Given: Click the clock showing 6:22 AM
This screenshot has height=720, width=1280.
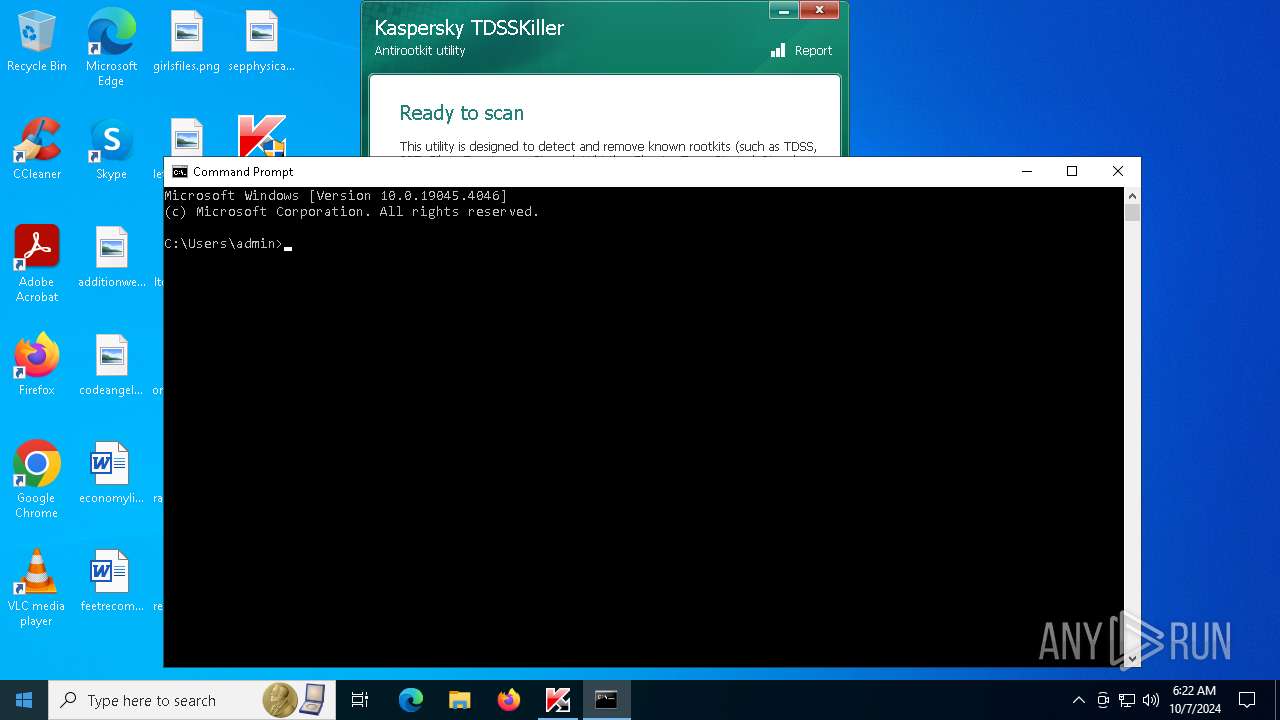Looking at the screenshot, I should tap(1195, 700).
